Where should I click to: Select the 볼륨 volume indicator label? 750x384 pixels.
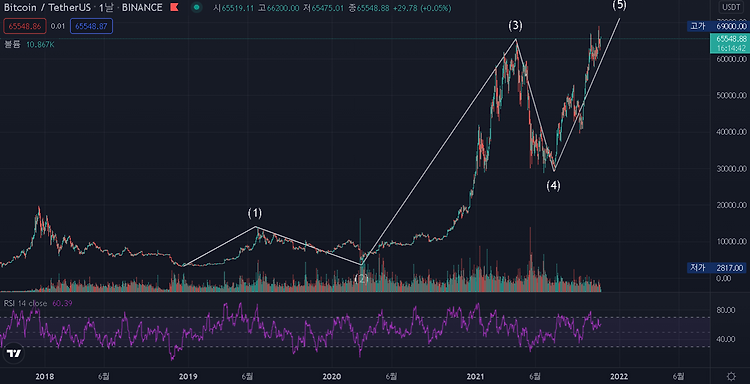[13, 44]
